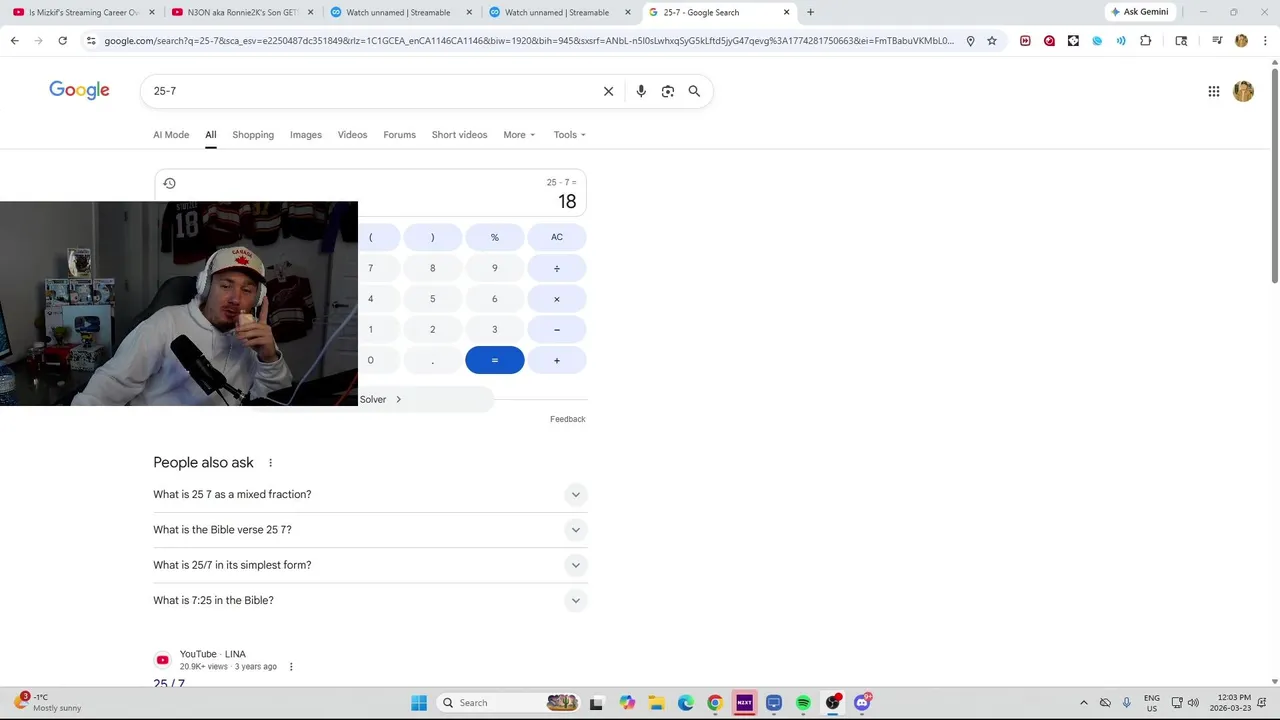The image size is (1280, 720).
Task: Open the more options dots beside People also ask
Action: coord(270,463)
